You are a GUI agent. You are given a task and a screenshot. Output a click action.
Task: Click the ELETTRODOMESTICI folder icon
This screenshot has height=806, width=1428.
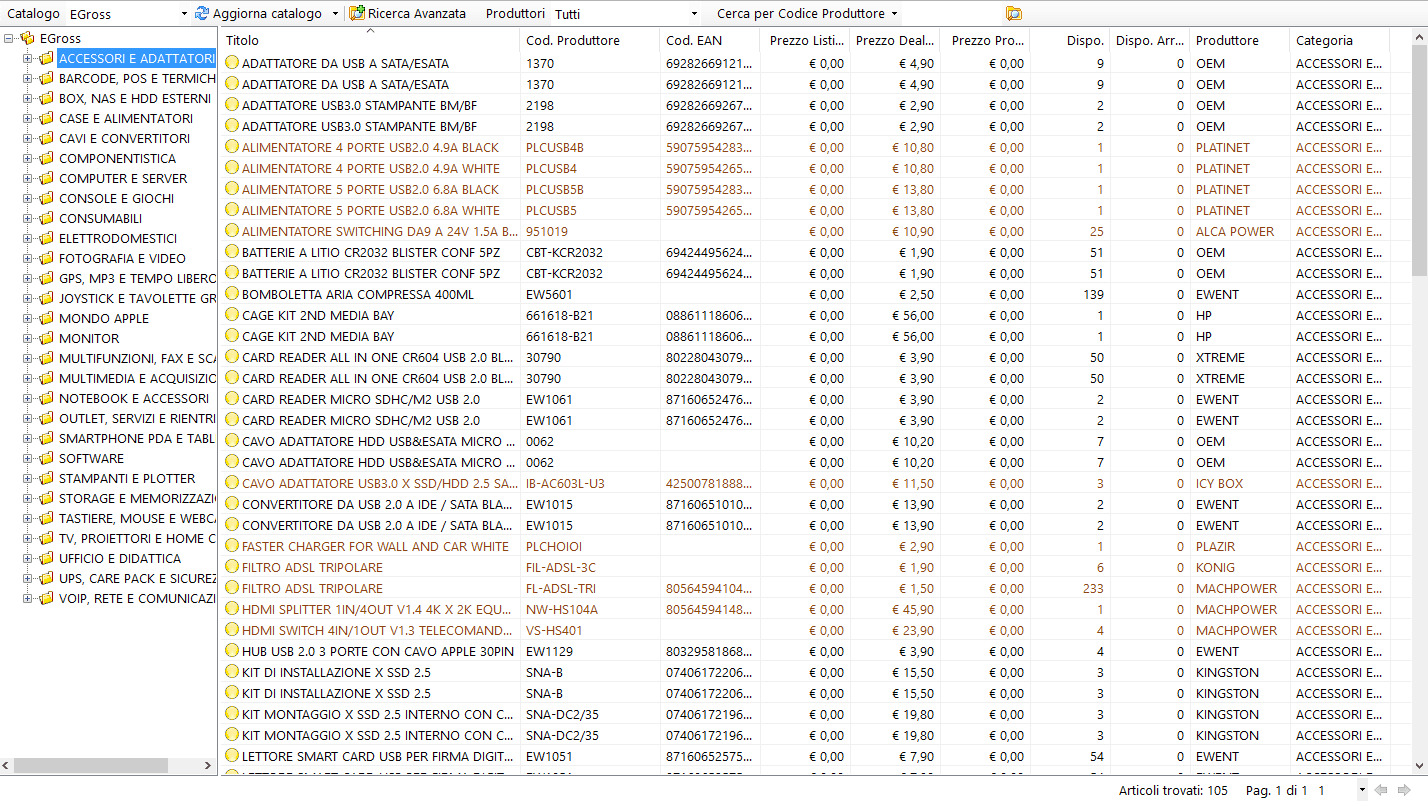coord(46,238)
